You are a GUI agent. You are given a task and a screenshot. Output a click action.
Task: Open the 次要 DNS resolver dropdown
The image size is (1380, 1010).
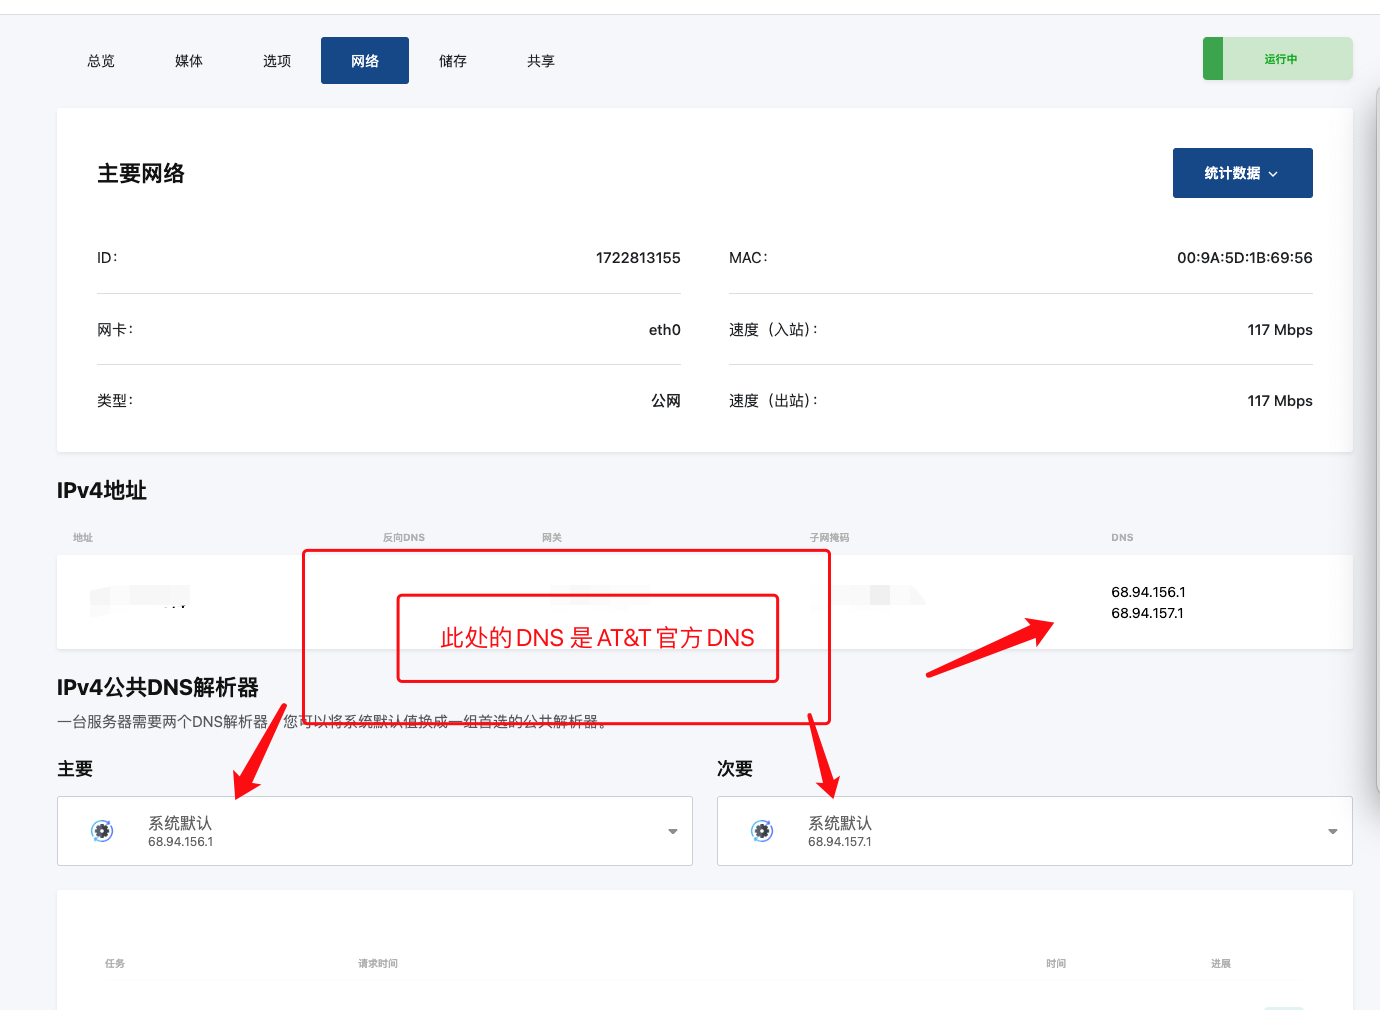click(x=1034, y=831)
